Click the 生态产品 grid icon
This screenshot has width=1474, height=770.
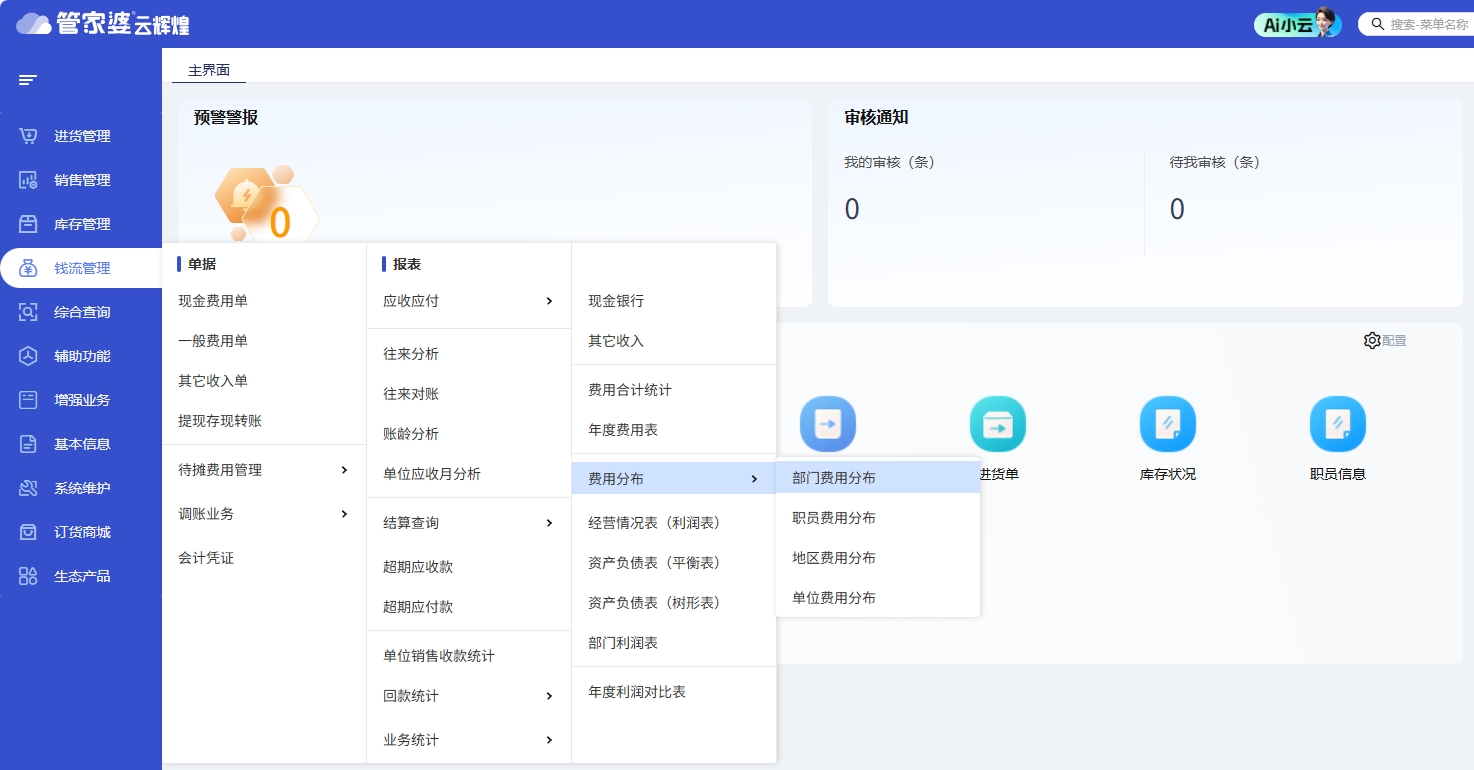[28, 576]
